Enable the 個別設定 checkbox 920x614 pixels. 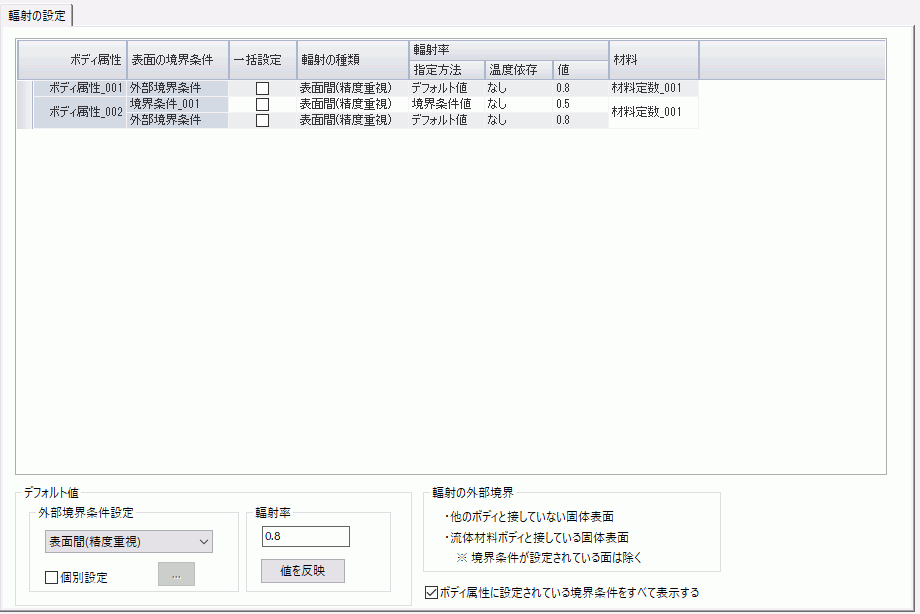click(51, 577)
